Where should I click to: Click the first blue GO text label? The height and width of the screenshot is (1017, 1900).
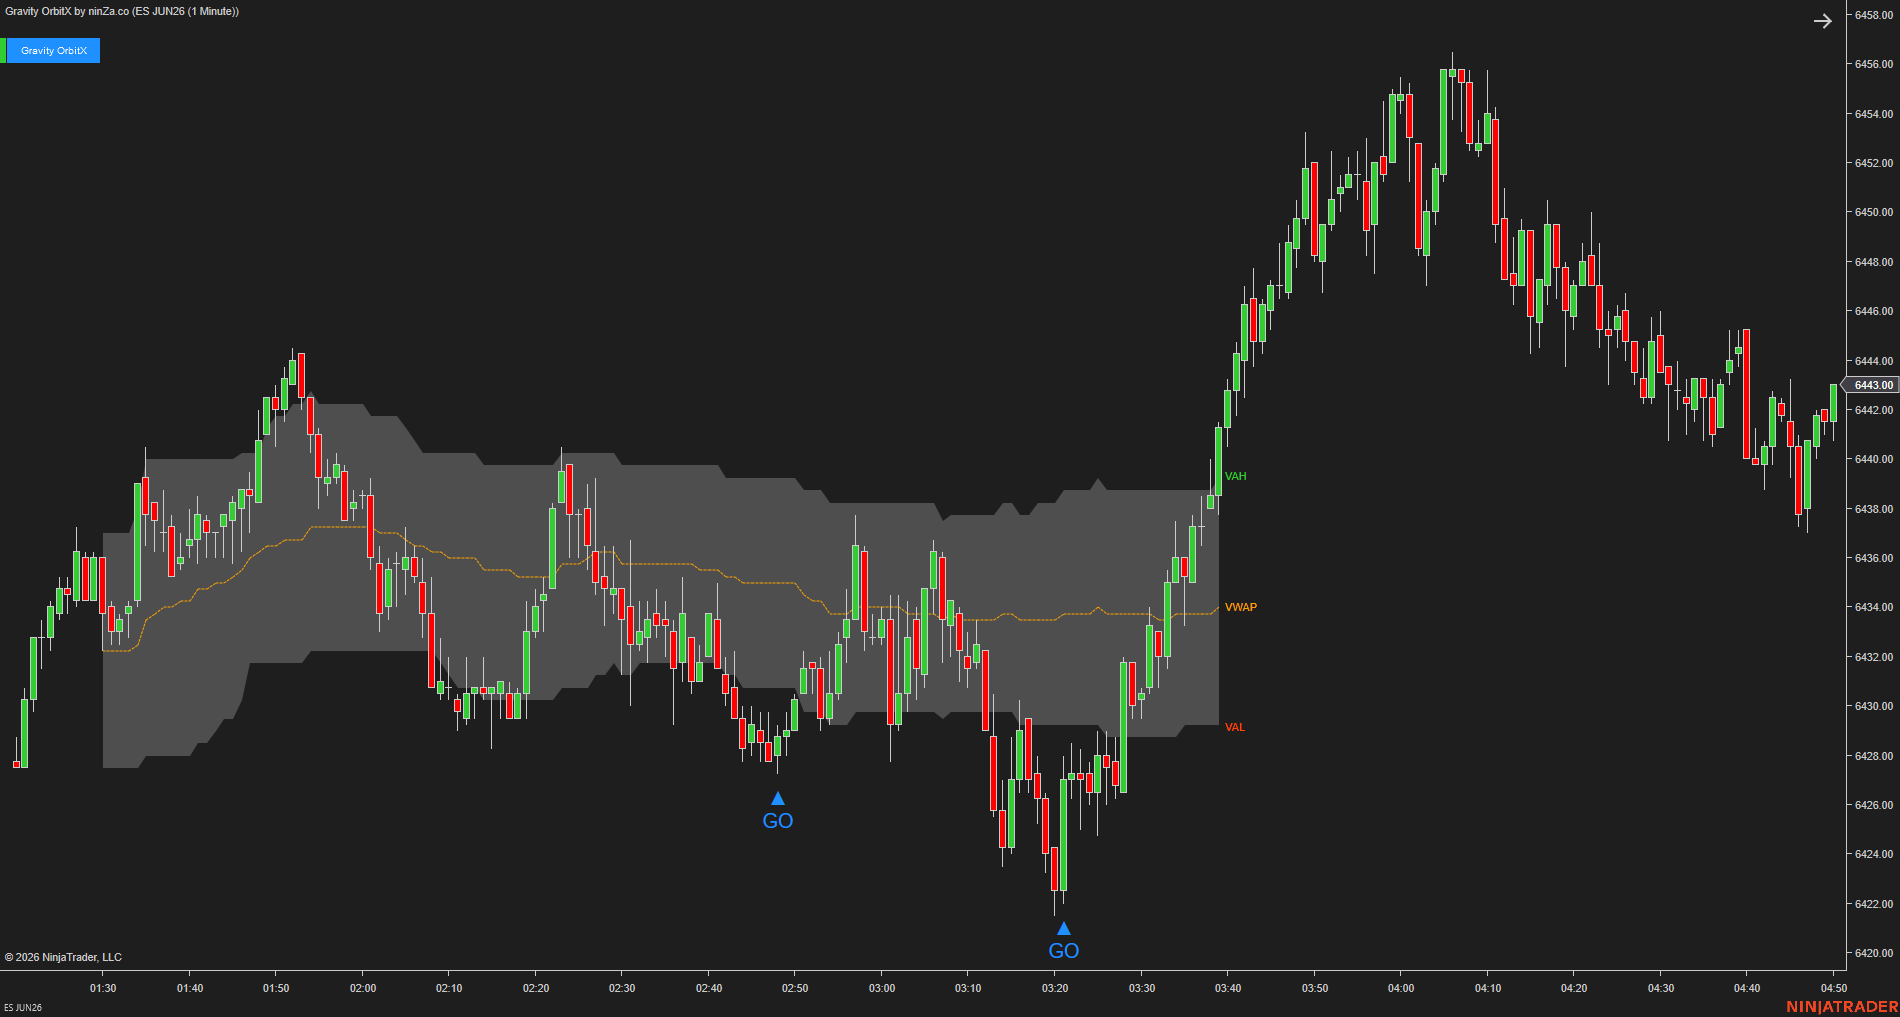[x=777, y=821]
